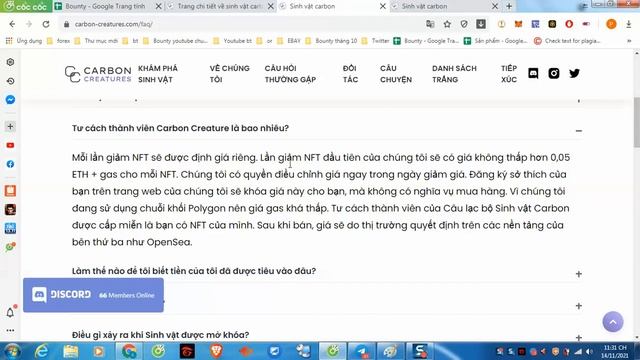640x360 pixels.
Task: Open Facebook from the sidebar
Action: click(10, 164)
